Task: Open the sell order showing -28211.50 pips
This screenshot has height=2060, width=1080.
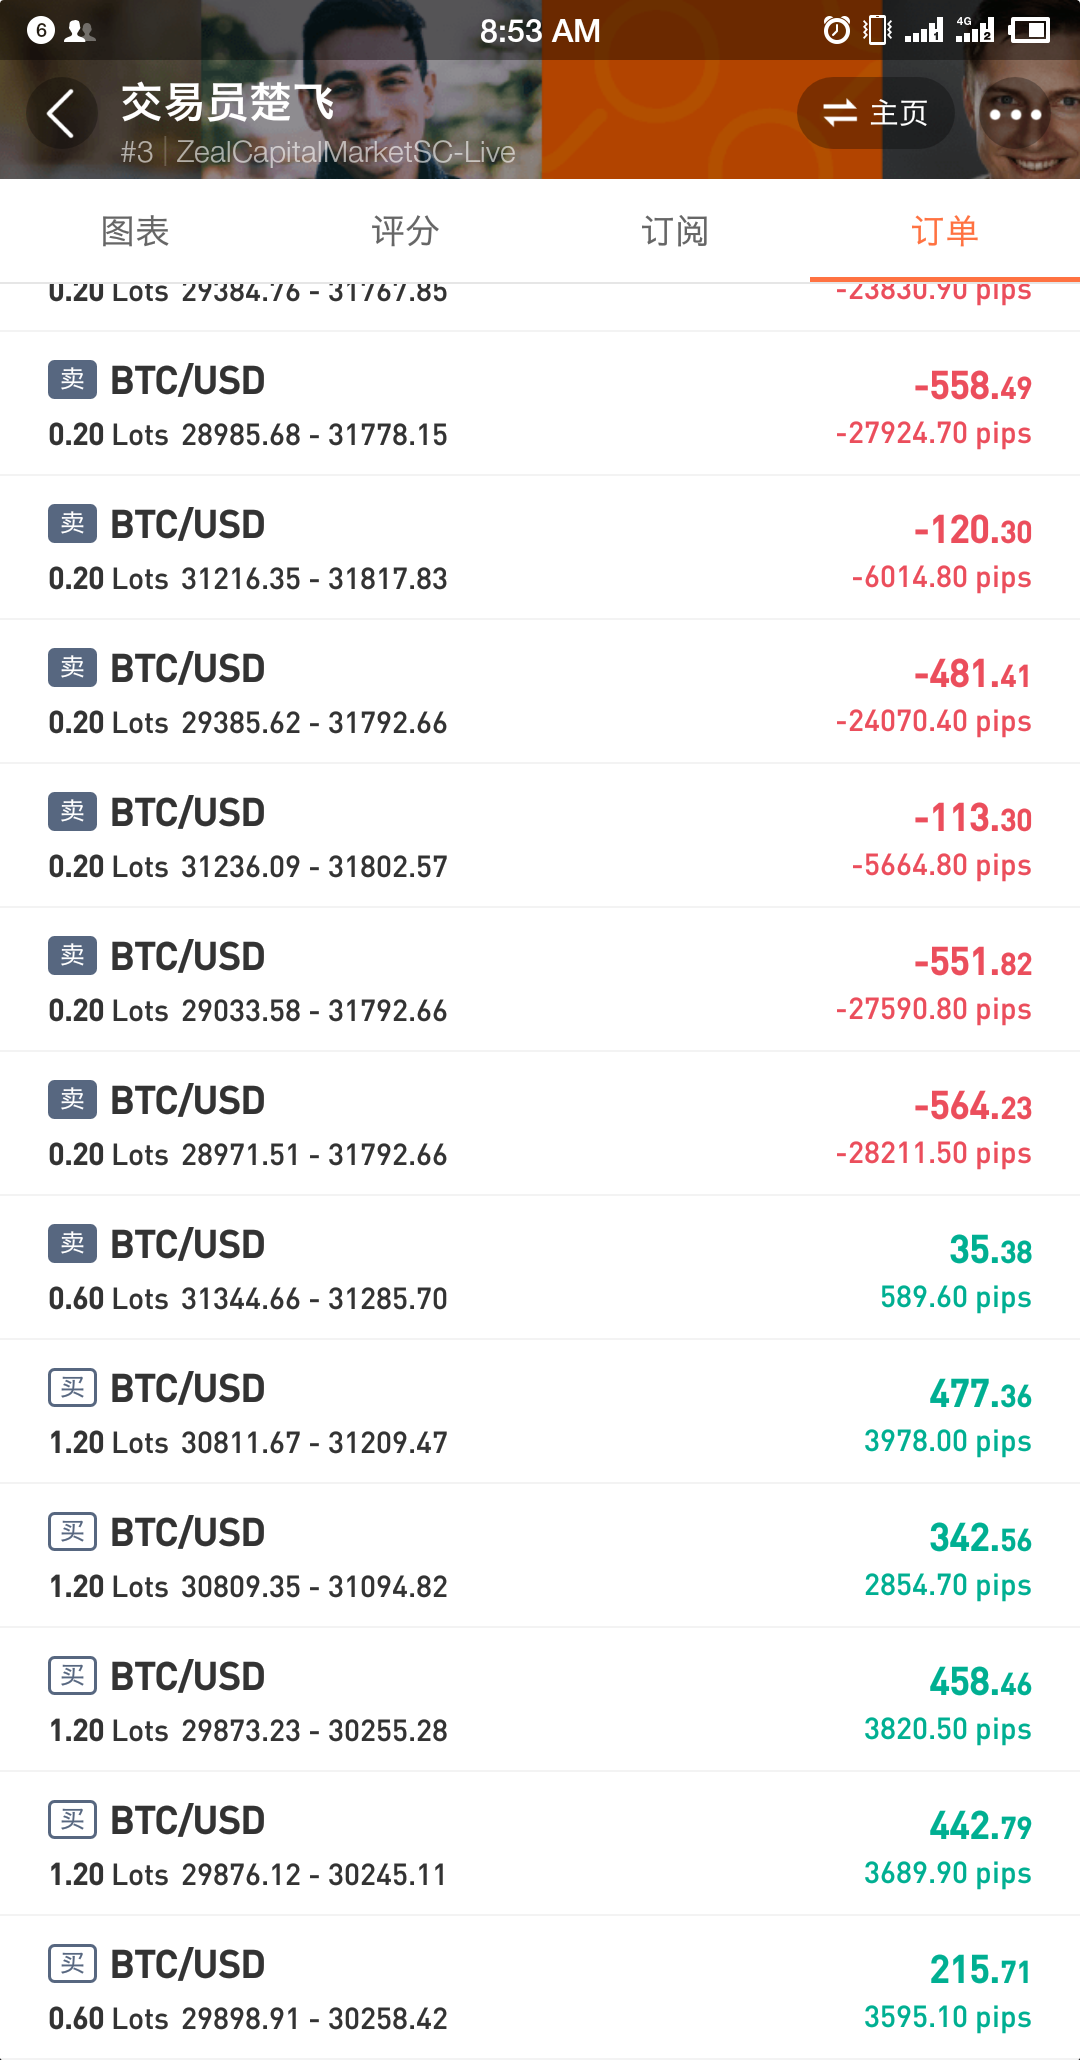Action: click(x=540, y=1124)
